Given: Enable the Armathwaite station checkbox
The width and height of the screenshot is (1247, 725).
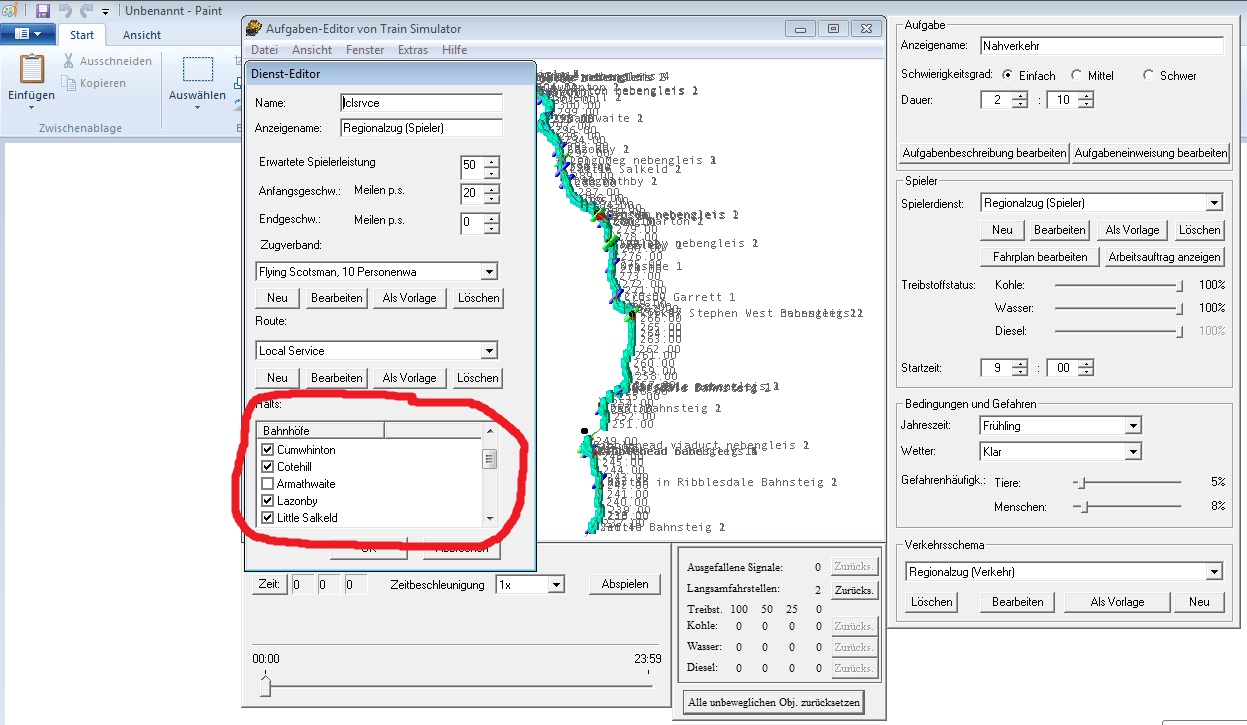Looking at the screenshot, I should click(267, 484).
